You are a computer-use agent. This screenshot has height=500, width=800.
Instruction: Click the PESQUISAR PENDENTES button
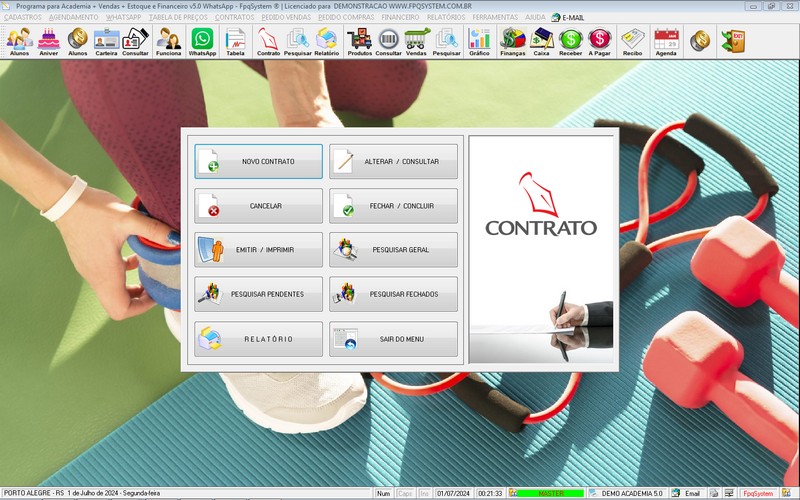pyautogui.click(x=259, y=294)
